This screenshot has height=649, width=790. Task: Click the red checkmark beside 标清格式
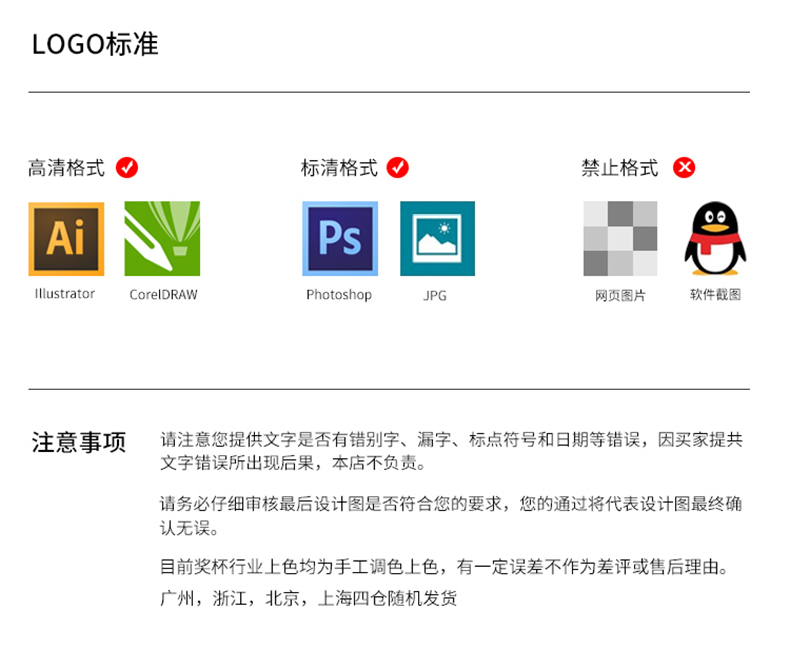[398, 168]
